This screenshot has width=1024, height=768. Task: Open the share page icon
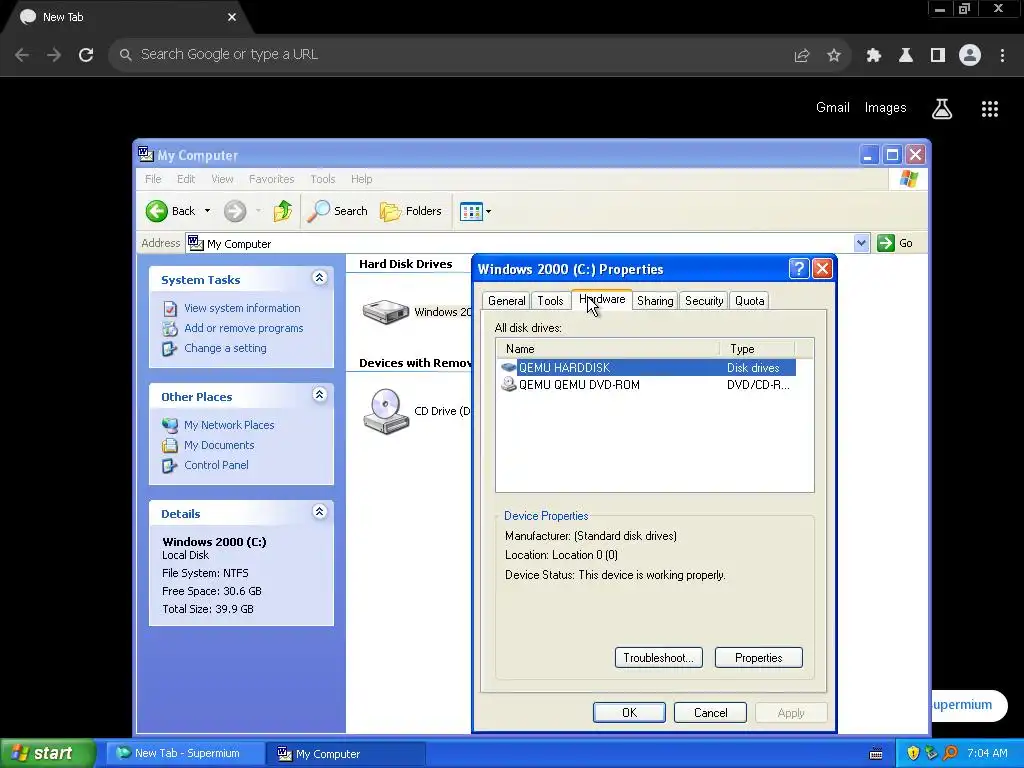pyautogui.click(x=802, y=55)
